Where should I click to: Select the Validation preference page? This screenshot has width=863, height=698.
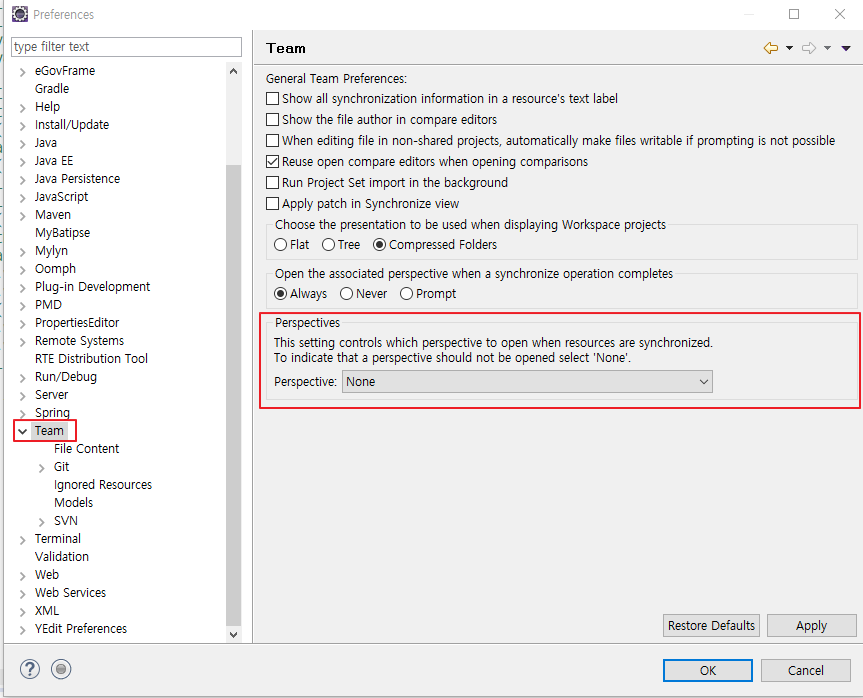pos(62,557)
